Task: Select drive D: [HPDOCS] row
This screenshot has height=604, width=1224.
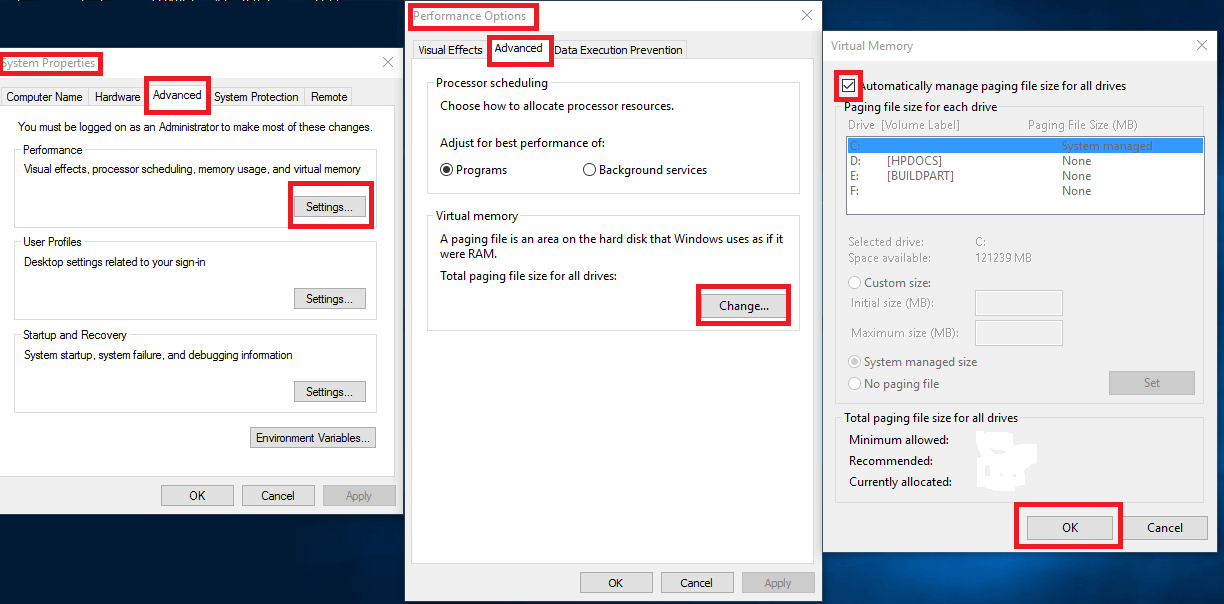Action: tap(1025, 161)
